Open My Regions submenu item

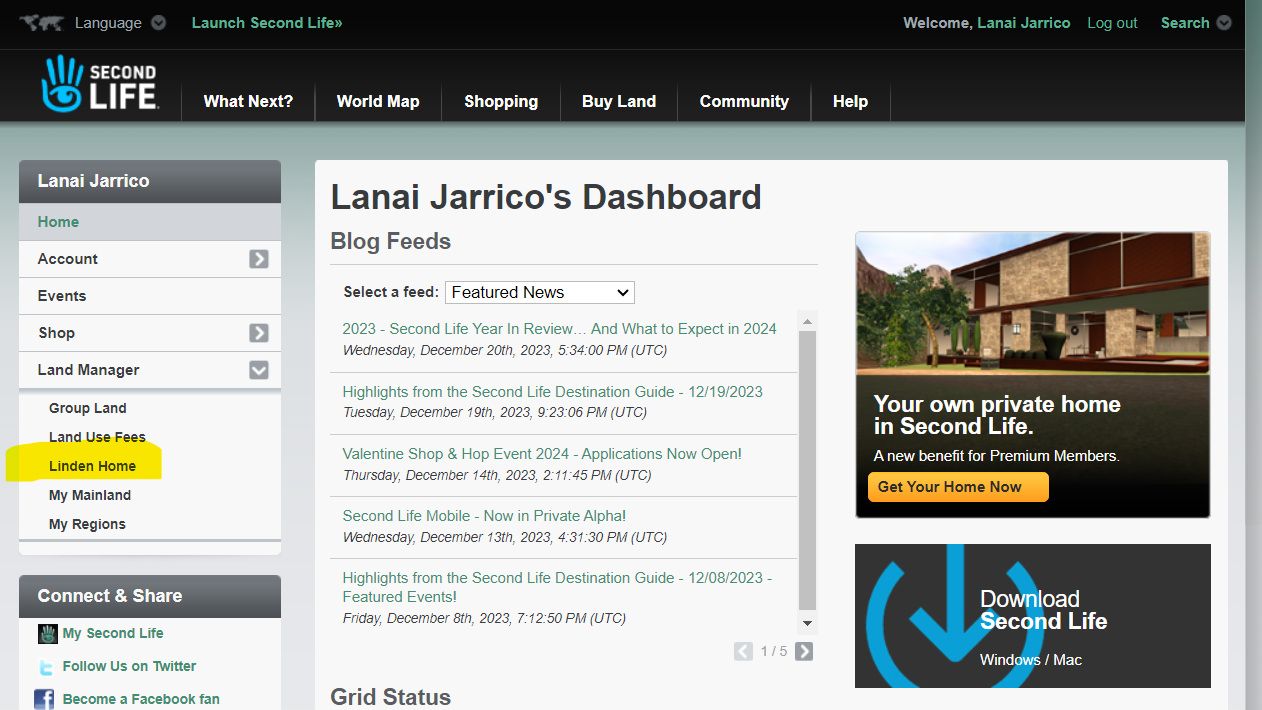tap(87, 524)
